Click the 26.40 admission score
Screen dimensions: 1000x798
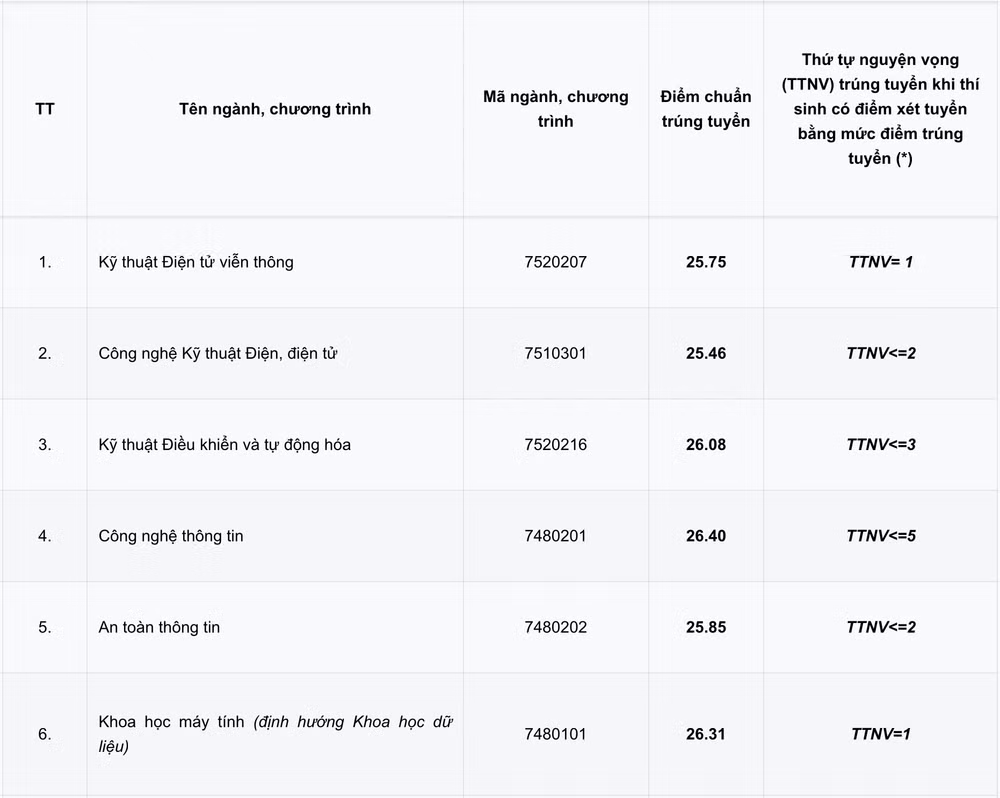click(x=706, y=536)
